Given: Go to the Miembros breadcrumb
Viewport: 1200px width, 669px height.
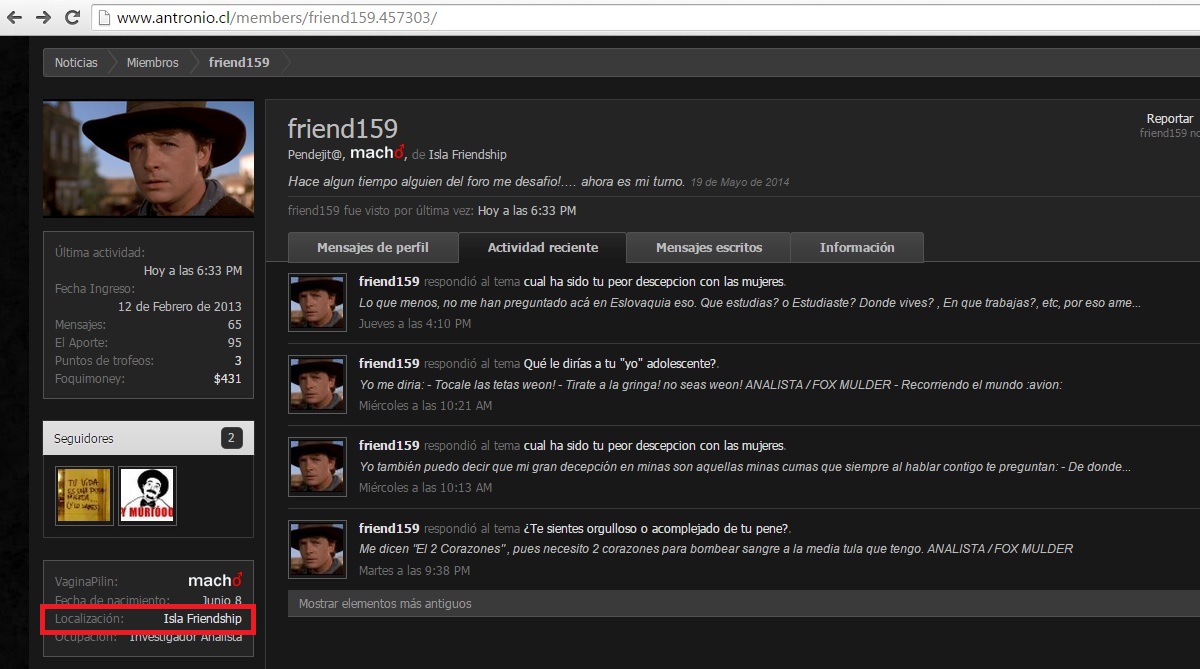Looking at the screenshot, I should (152, 62).
